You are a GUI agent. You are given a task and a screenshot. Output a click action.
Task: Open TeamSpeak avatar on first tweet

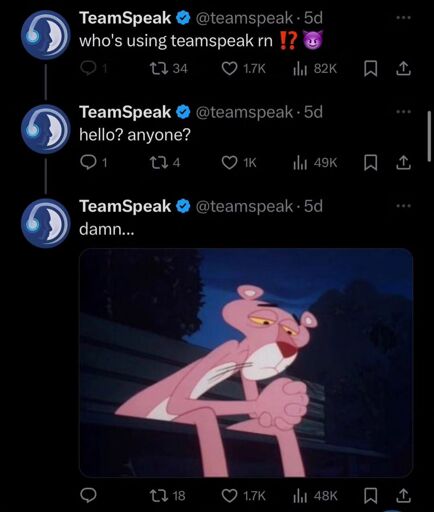click(x=46, y=35)
